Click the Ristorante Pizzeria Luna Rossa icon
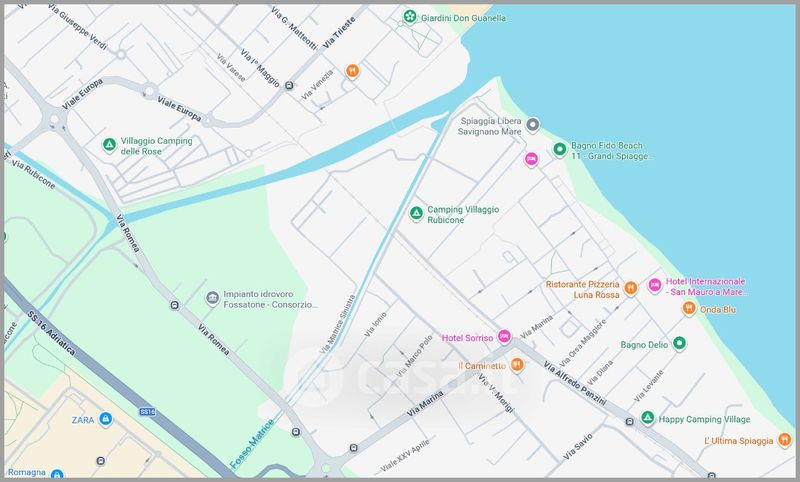Viewport: 800px width, 482px height. [x=632, y=289]
